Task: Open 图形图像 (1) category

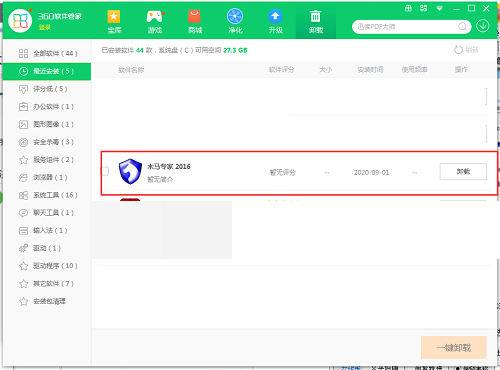Action: (47, 124)
